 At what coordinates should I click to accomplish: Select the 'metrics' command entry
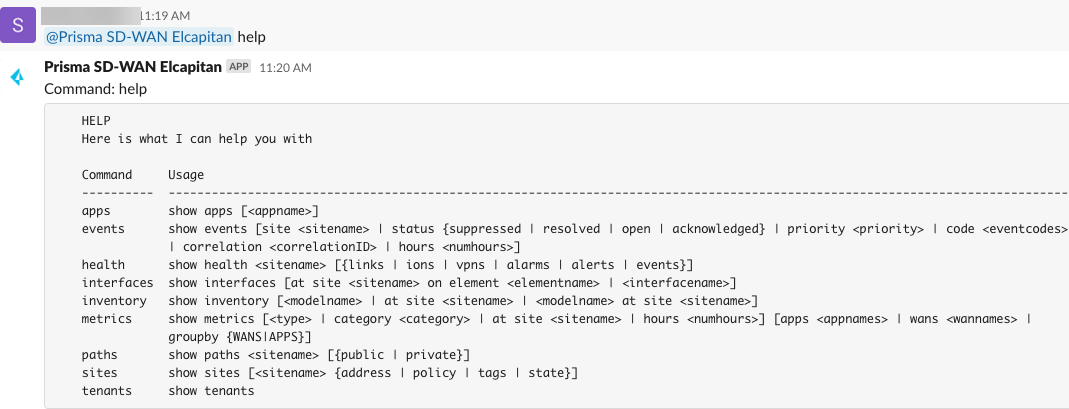pos(107,319)
